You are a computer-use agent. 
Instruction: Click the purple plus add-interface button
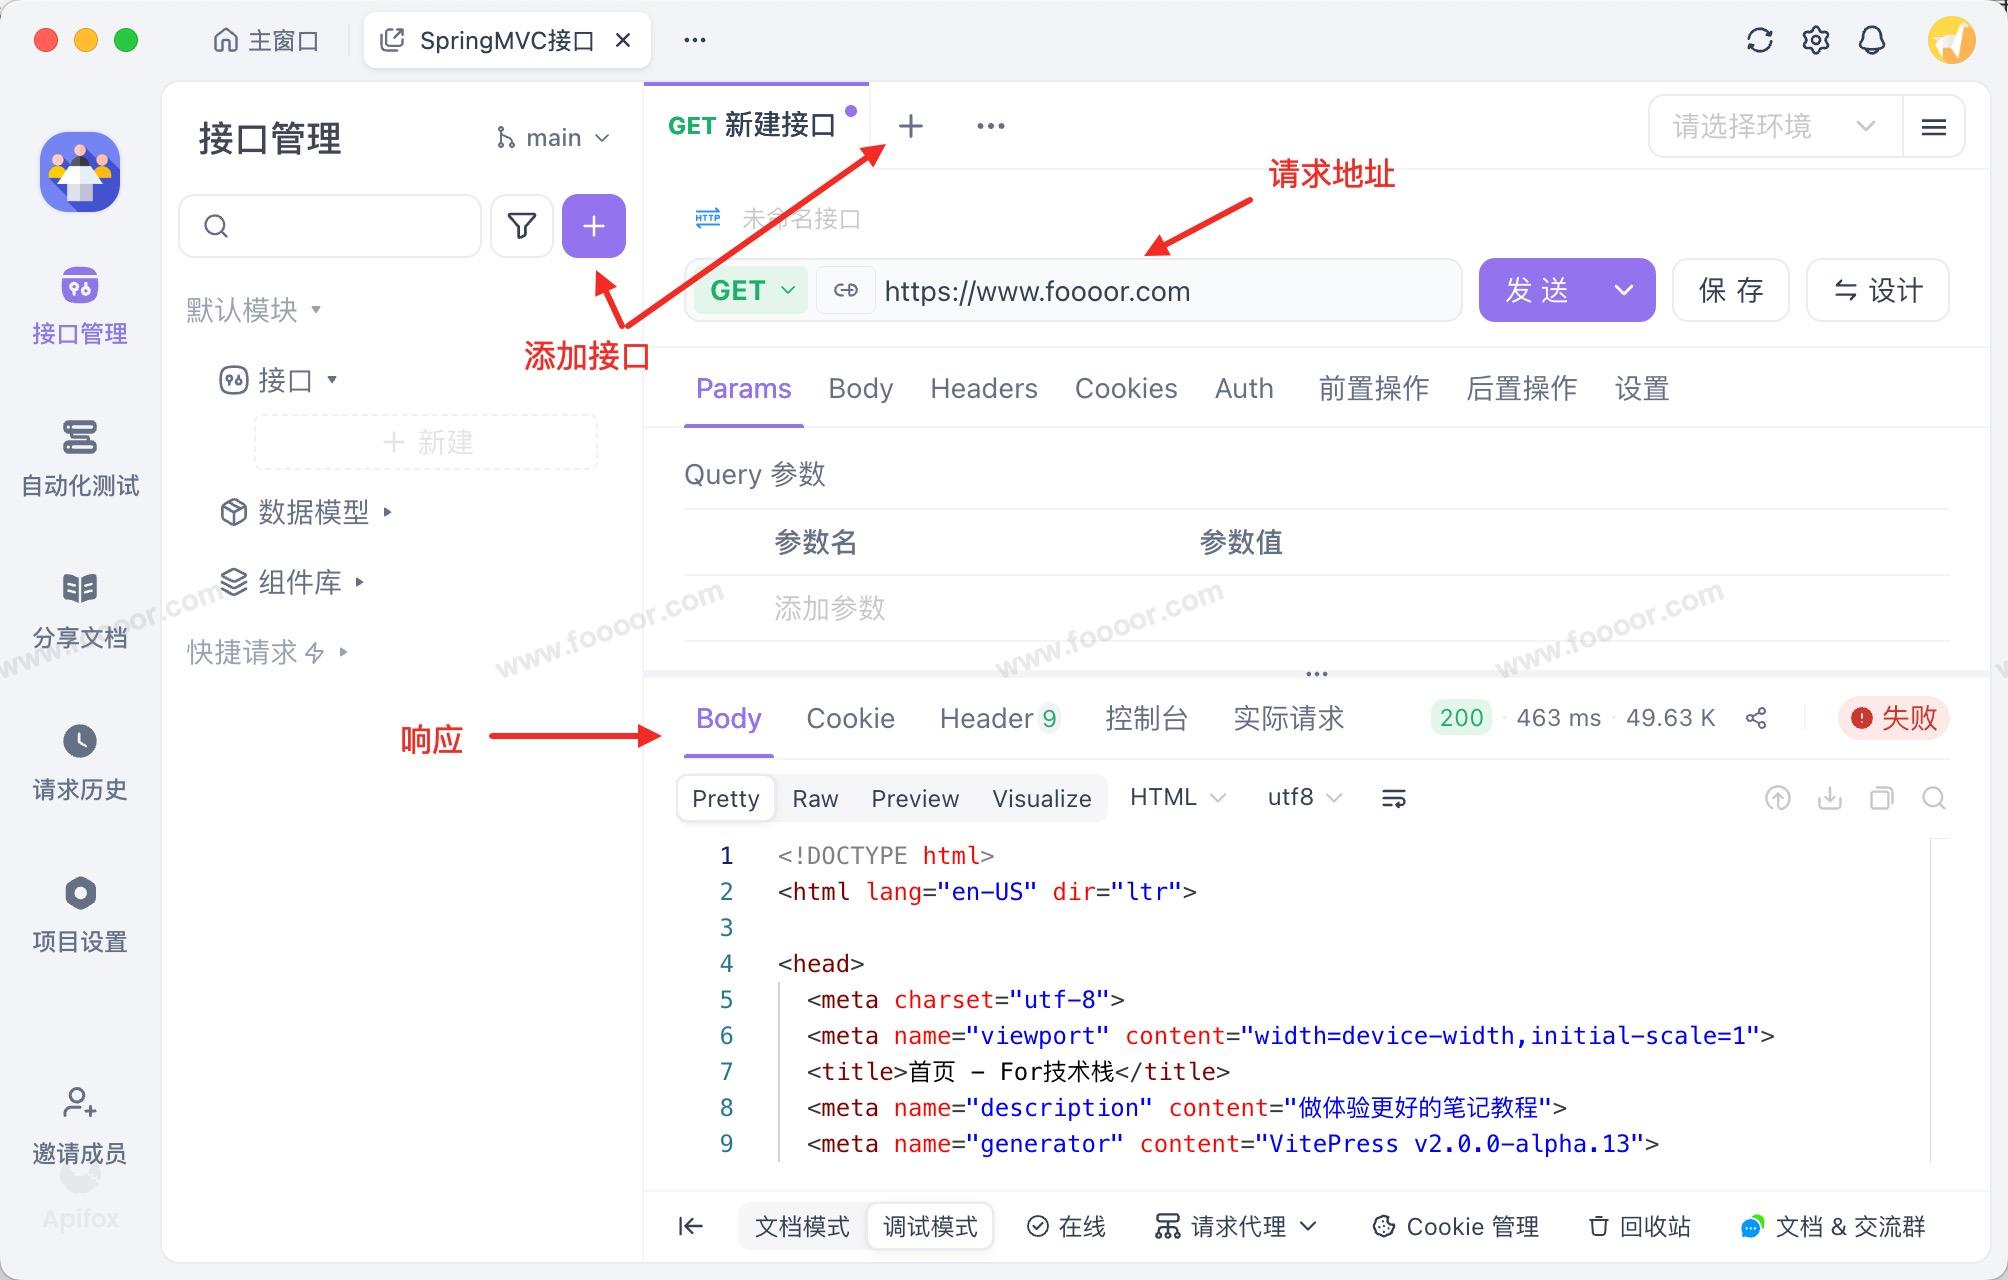click(593, 226)
